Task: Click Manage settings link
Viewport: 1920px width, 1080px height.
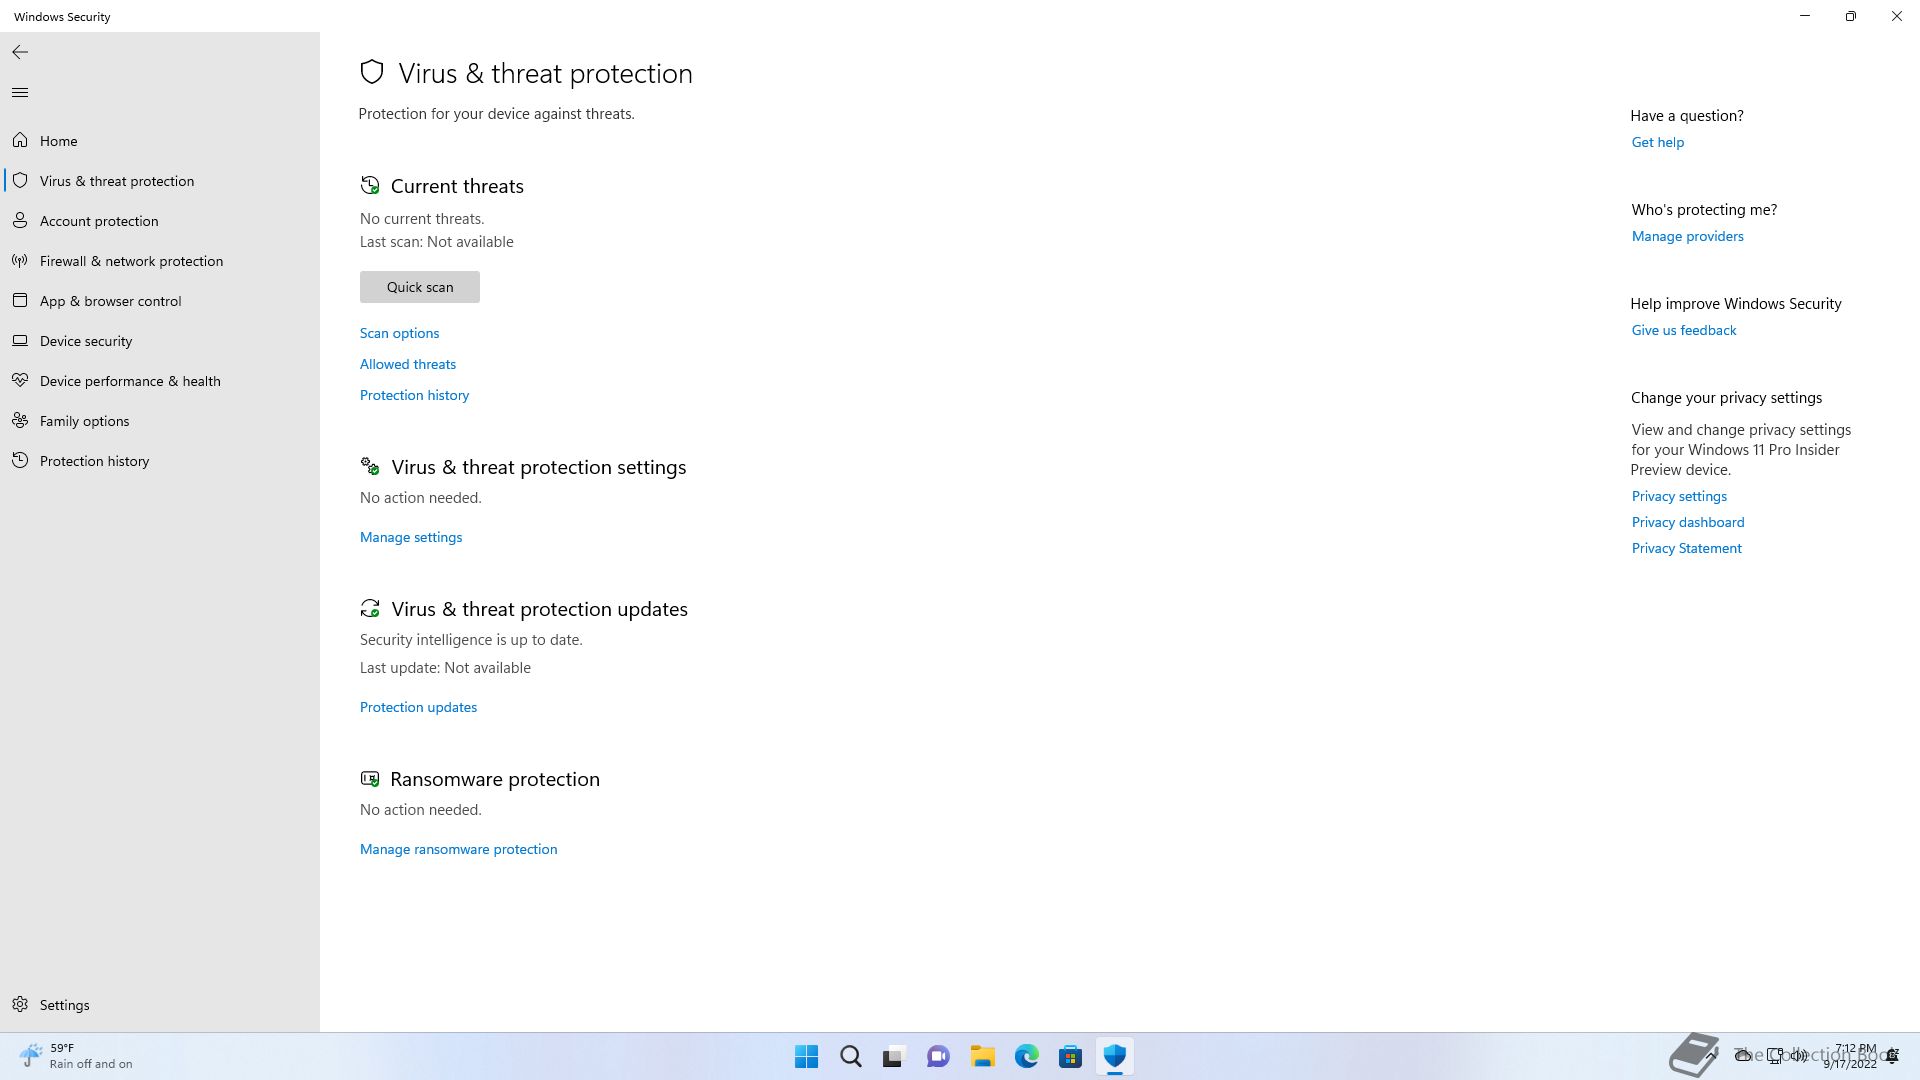Action: pos(411,537)
